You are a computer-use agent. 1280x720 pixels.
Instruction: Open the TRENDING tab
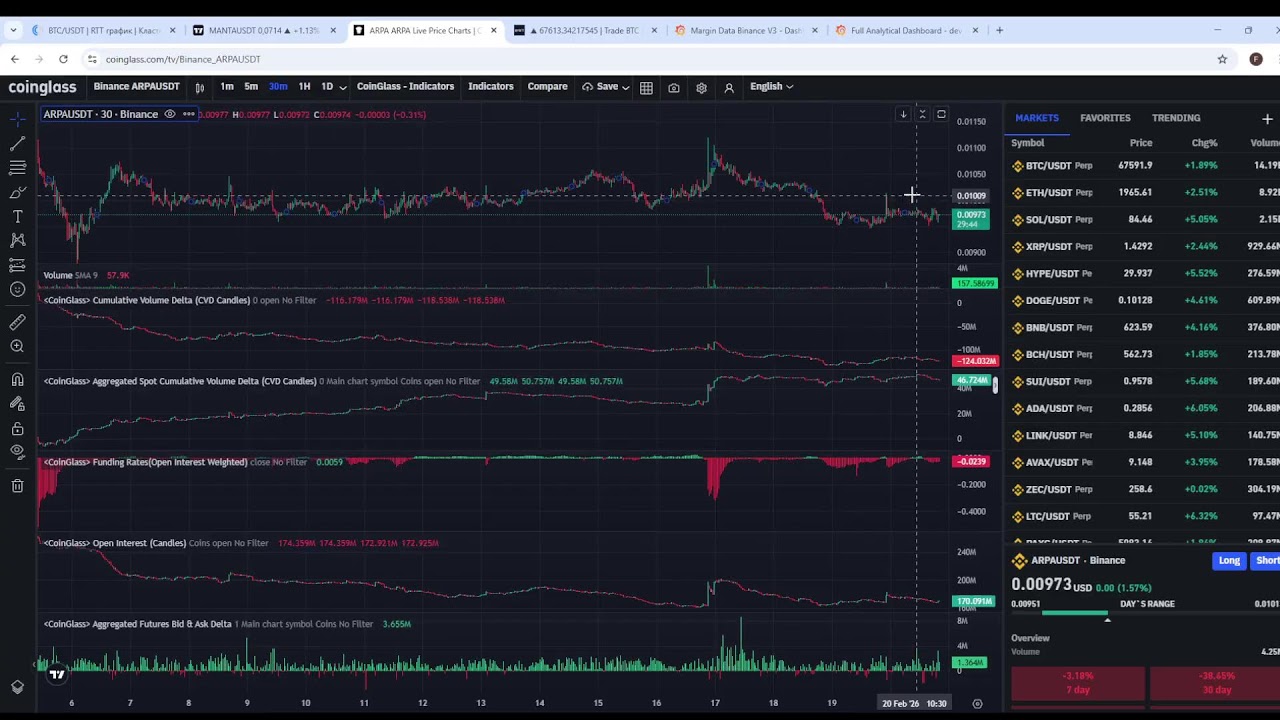tap(1176, 118)
